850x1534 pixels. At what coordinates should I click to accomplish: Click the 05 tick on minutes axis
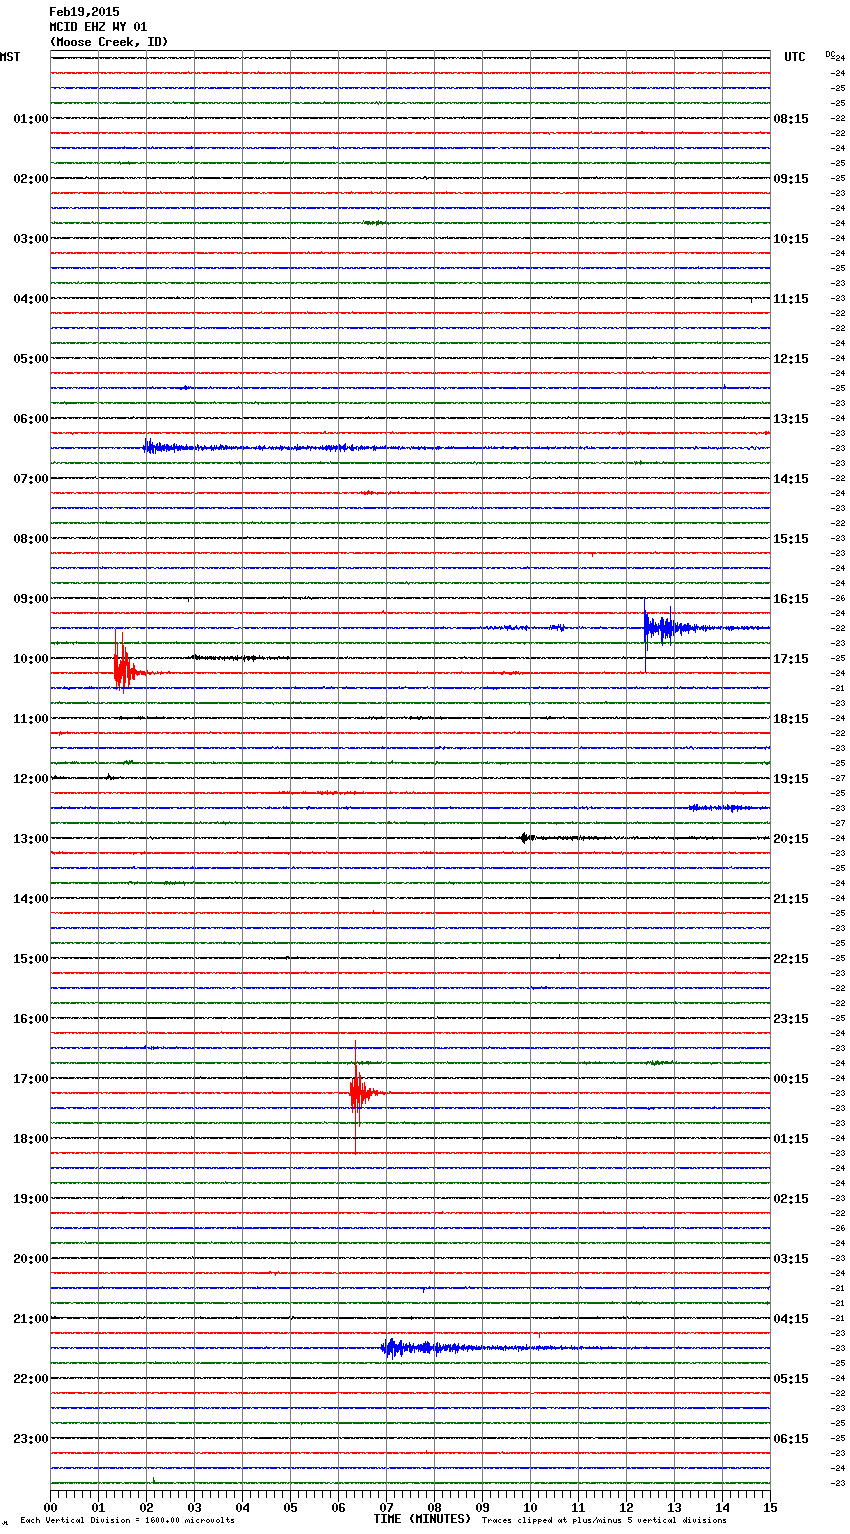click(291, 1507)
